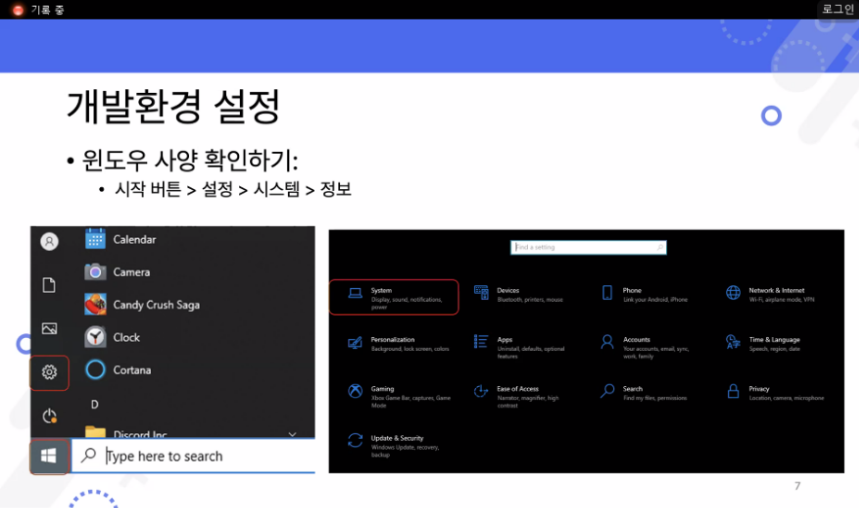Click the 개발환경 설정 slide title
Image resolution: width=859 pixels, height=508 pixels.
[173, 106]
